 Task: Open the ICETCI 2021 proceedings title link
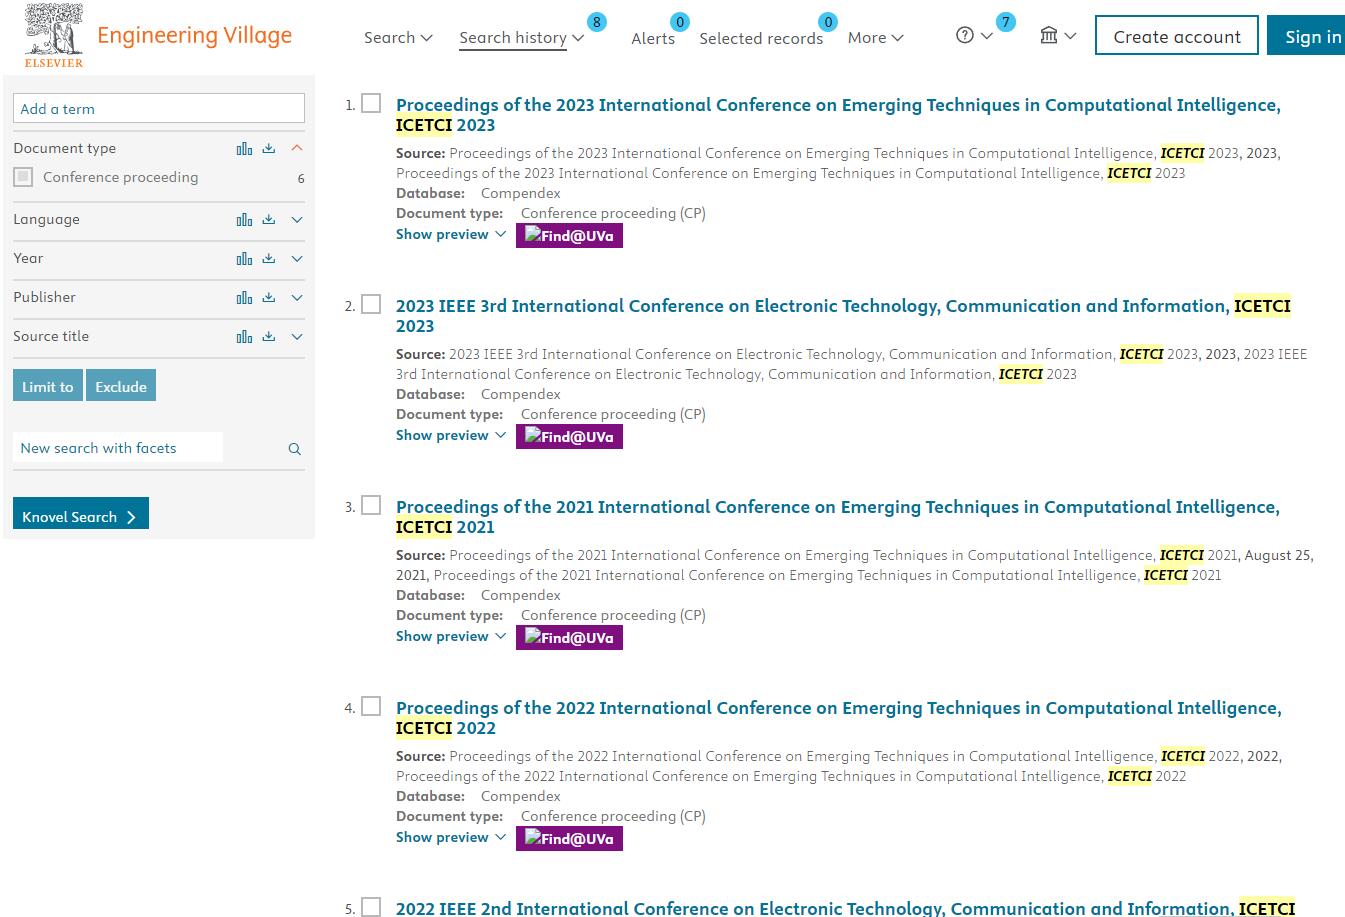pos(838,517)
